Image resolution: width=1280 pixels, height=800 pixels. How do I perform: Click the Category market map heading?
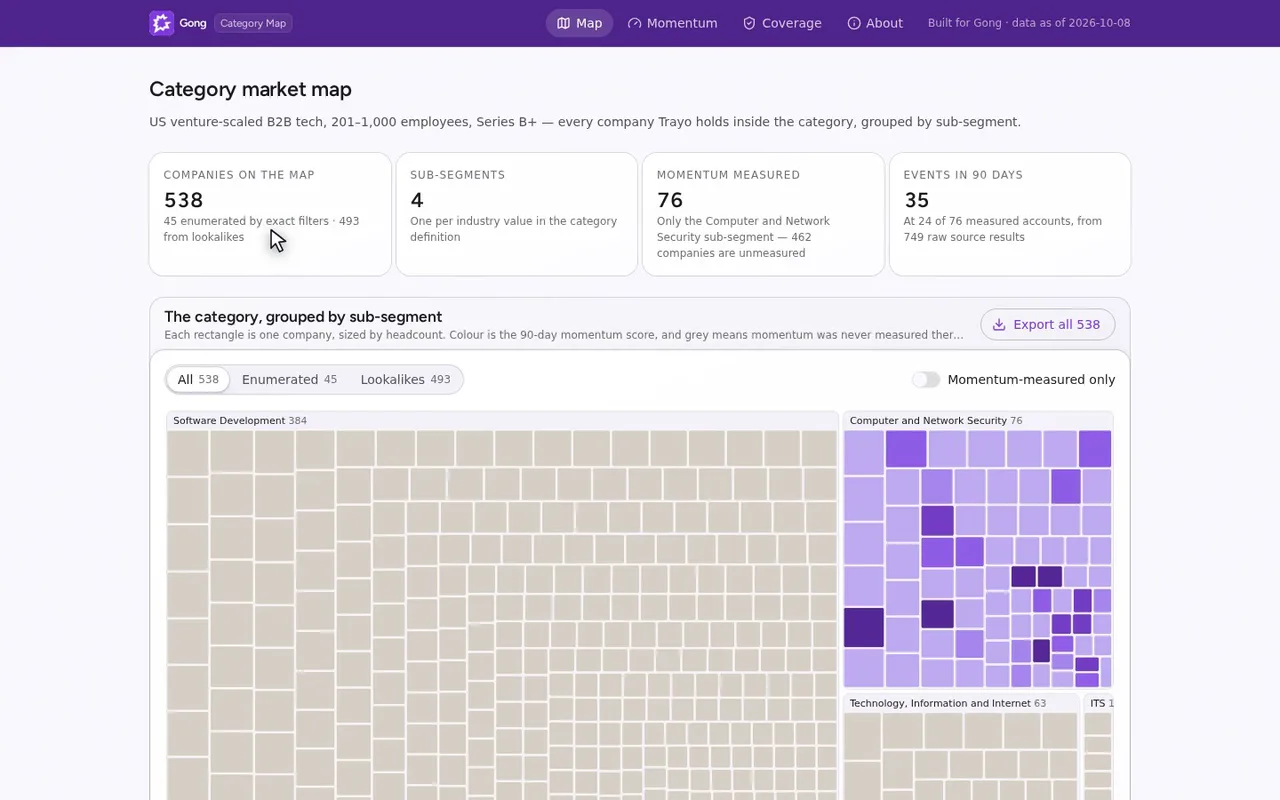[250, 89]
